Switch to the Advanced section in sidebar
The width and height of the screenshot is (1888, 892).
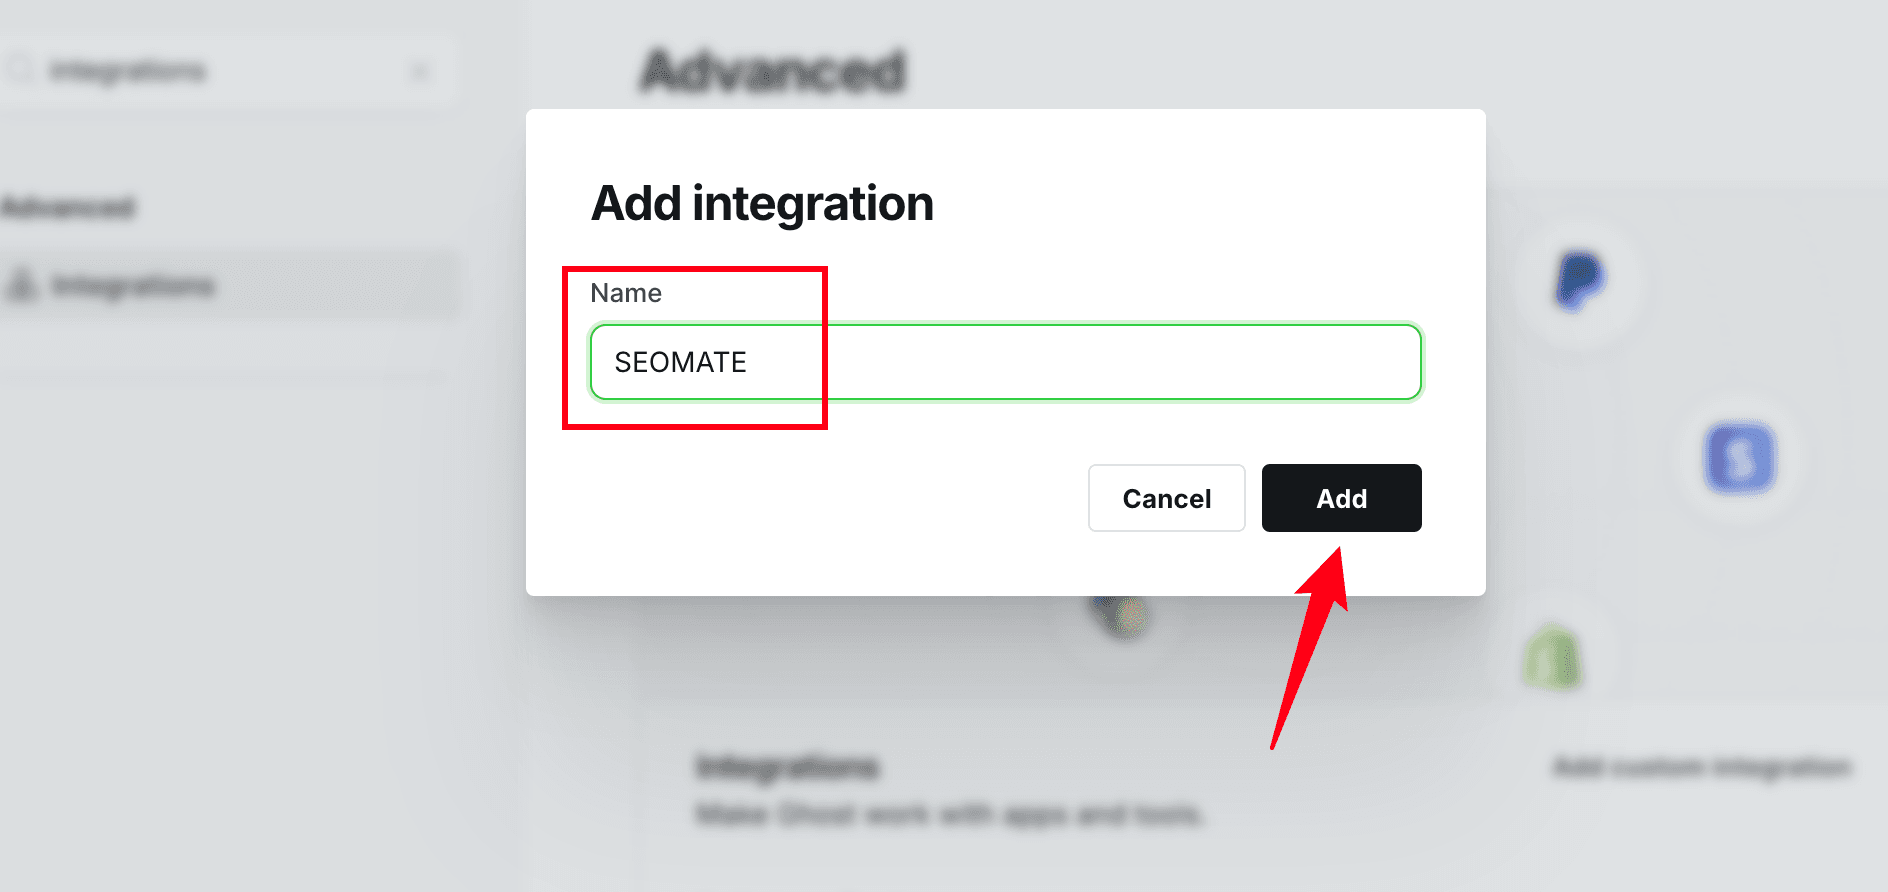tap(68, 207)
